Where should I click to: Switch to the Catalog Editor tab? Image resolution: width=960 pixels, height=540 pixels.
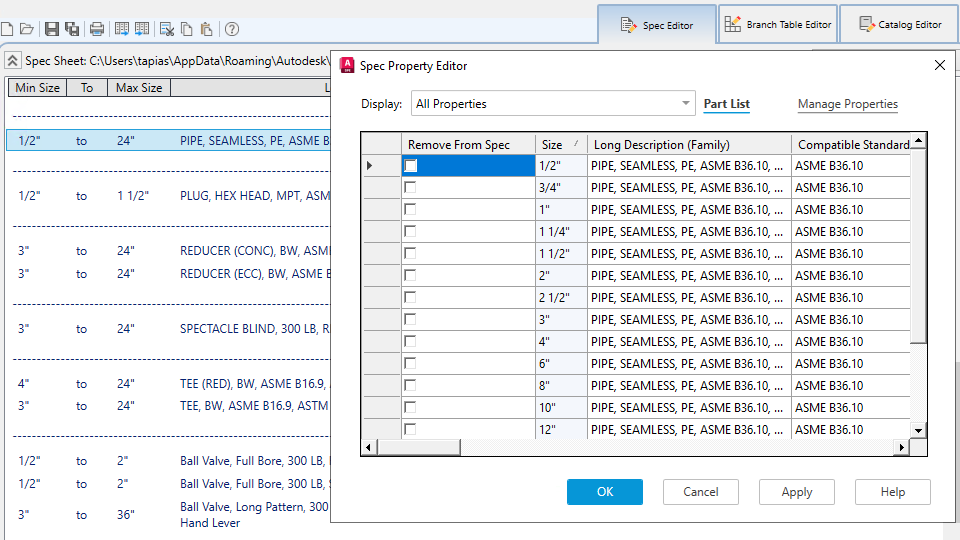[900, 24]
